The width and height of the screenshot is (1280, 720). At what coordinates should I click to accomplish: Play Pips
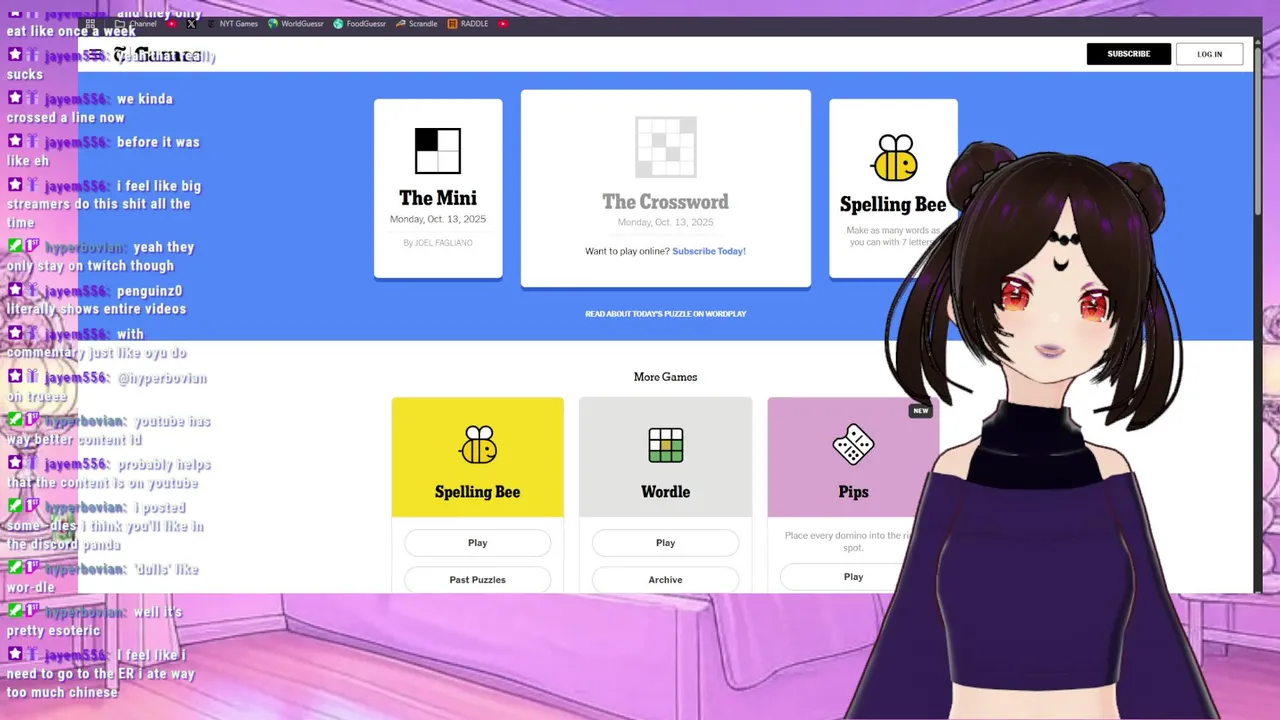point(853,577)
